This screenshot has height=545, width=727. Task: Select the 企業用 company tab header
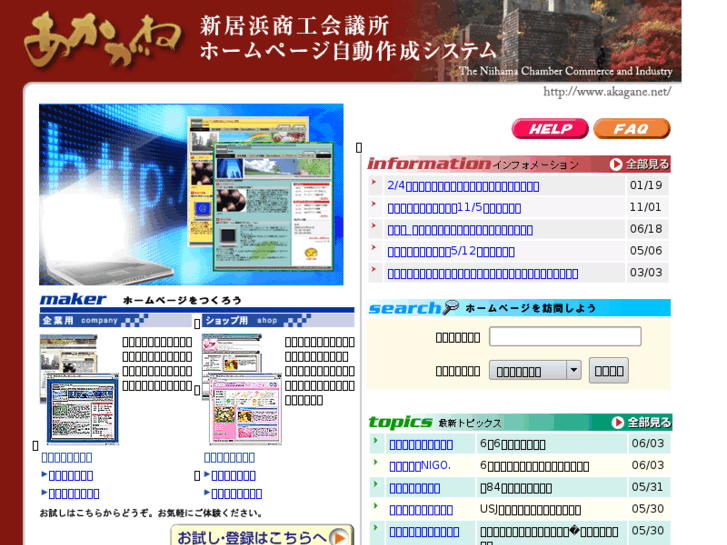[115, 321]
